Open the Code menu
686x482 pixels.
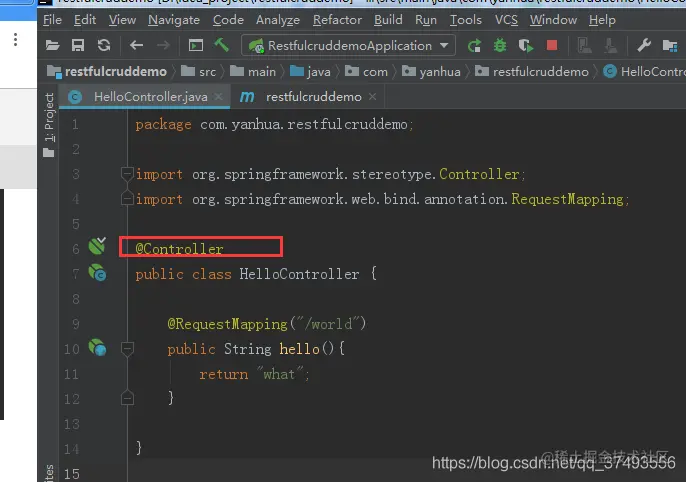tap(228, 20)
